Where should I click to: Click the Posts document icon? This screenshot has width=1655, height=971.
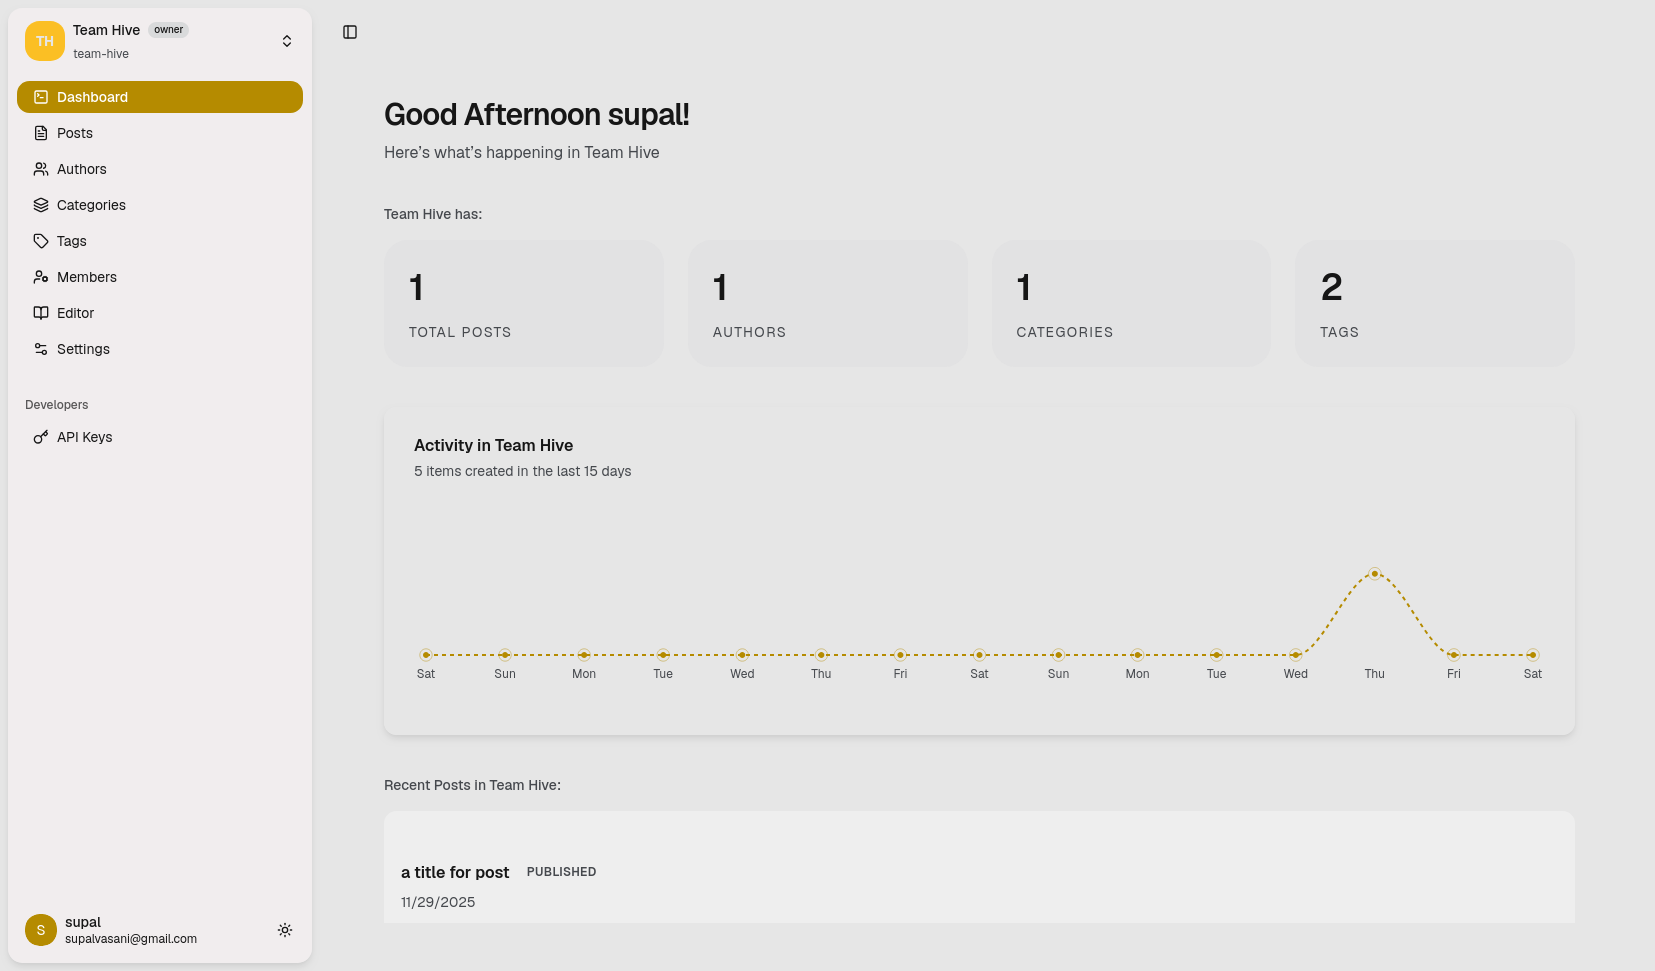(41, 133)
